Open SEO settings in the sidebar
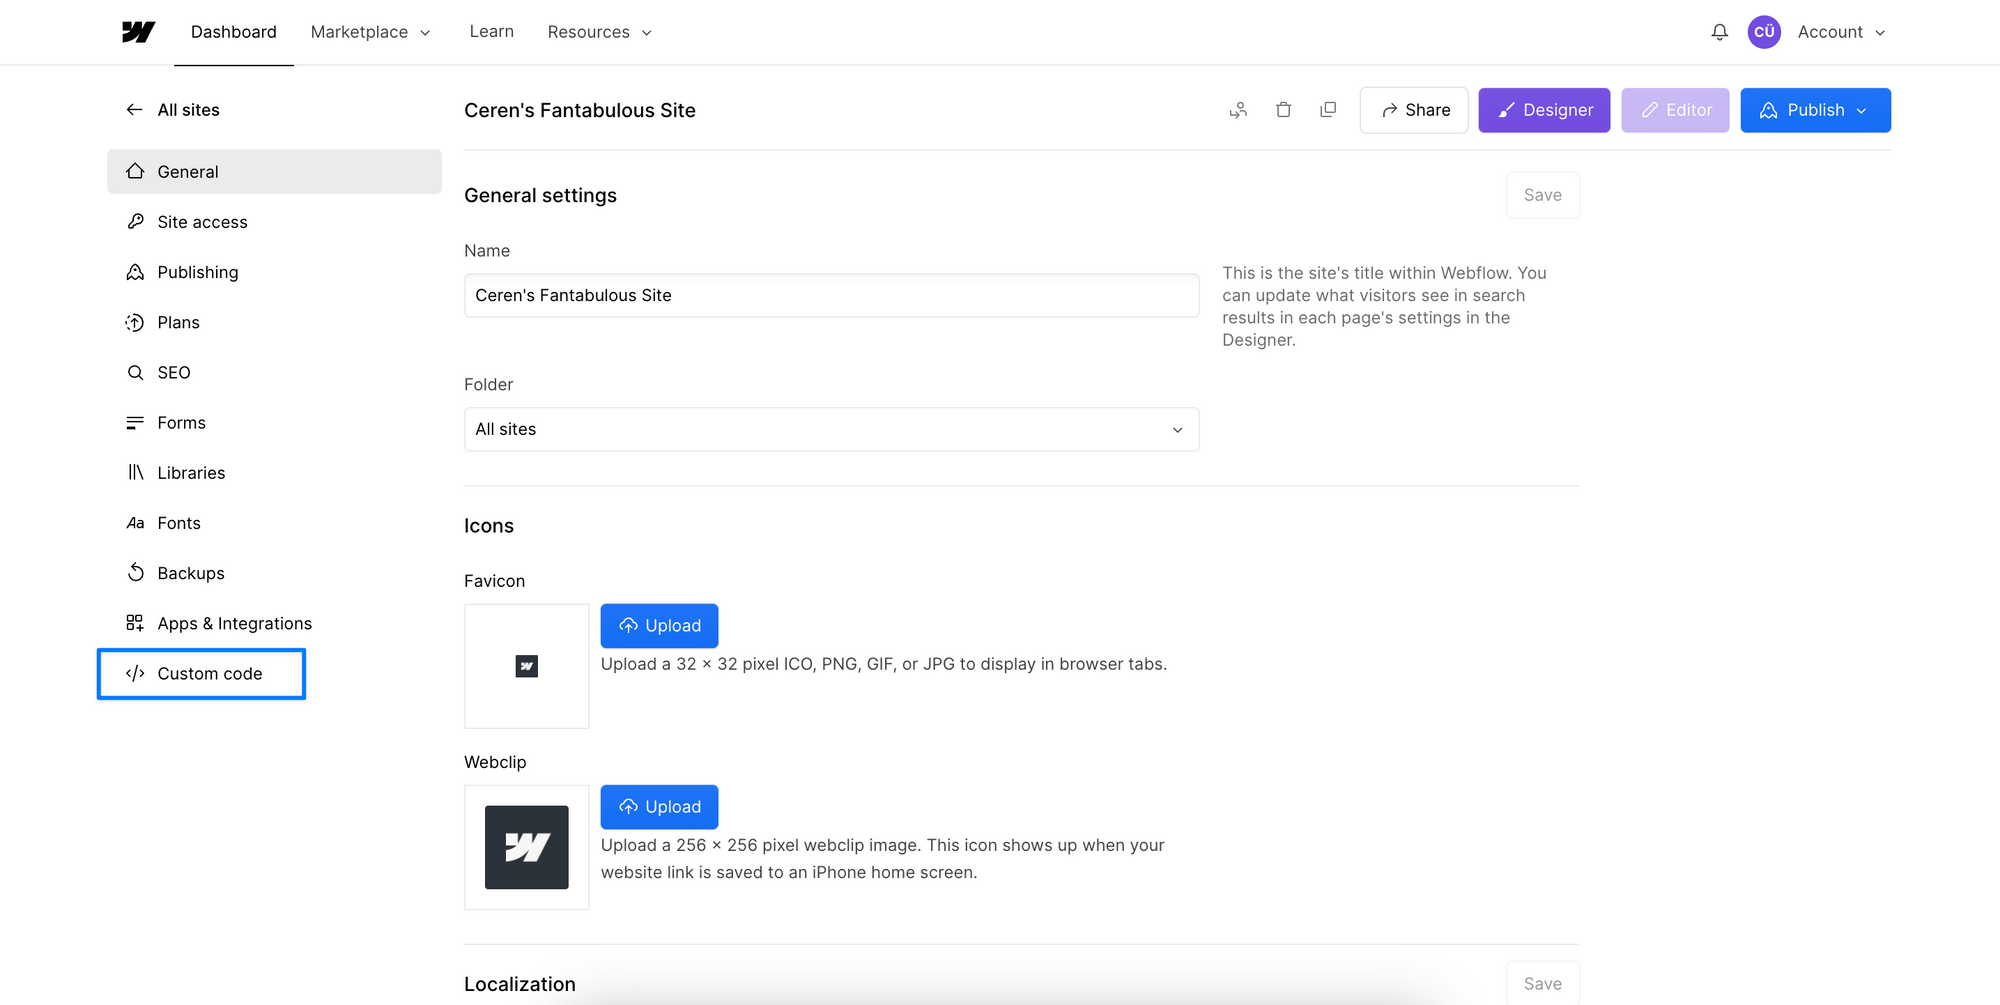Screen dimensions: 2000x1005 [x=274, y=372]
